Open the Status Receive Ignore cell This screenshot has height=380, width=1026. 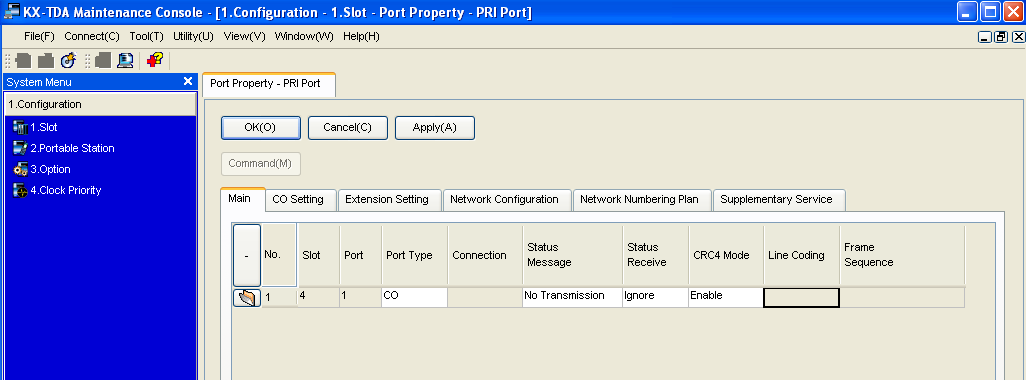click(655, 296)
